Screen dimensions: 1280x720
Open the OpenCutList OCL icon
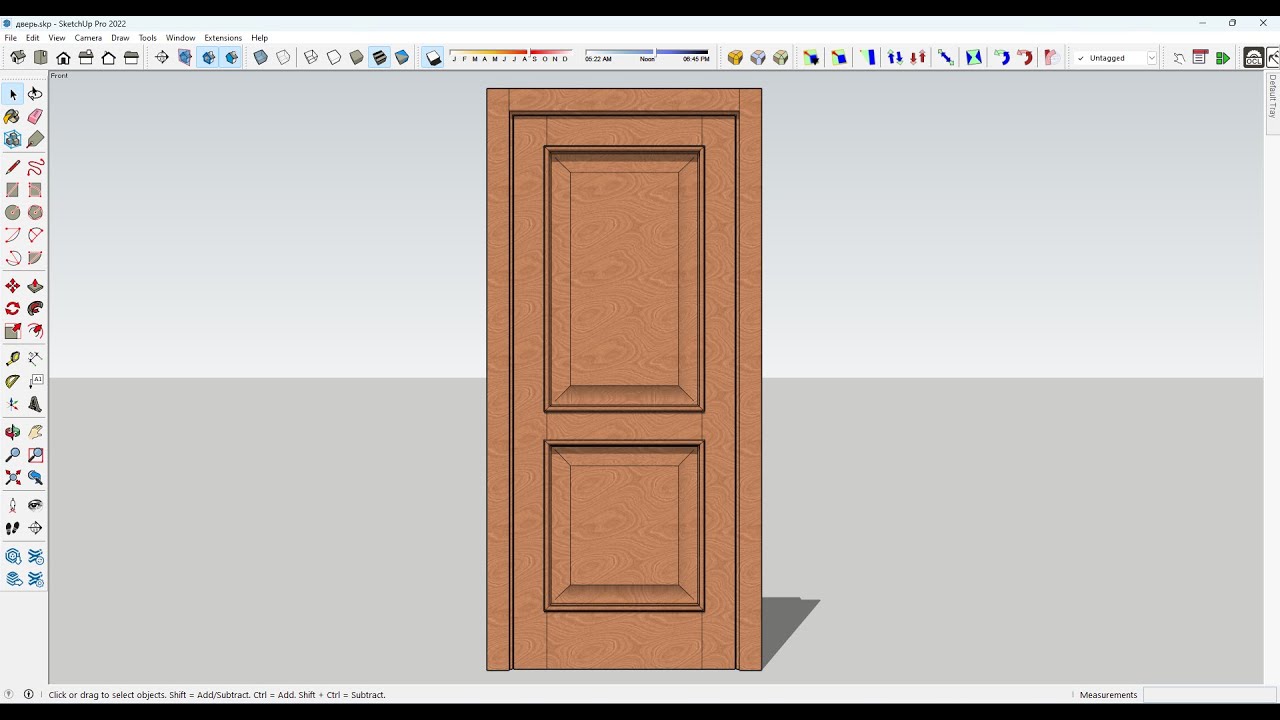tap(1253, 58)
